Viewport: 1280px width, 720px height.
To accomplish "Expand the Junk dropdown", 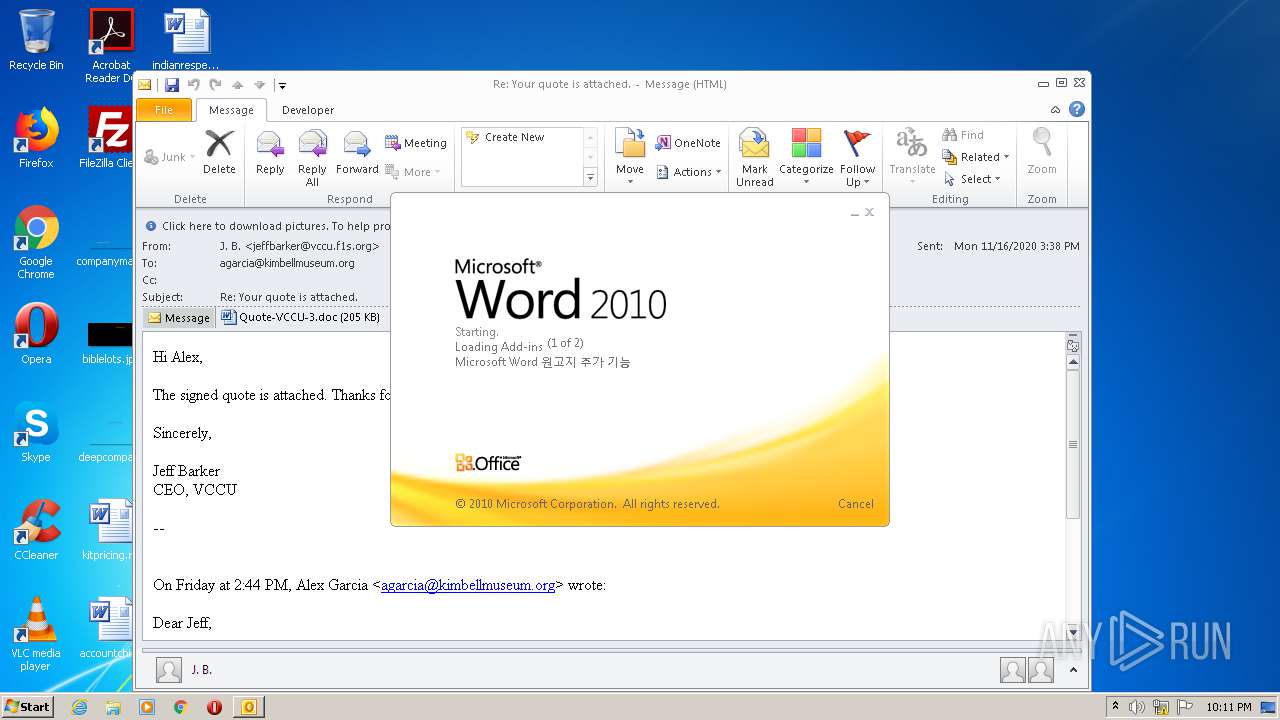I will tap(192, 157).
